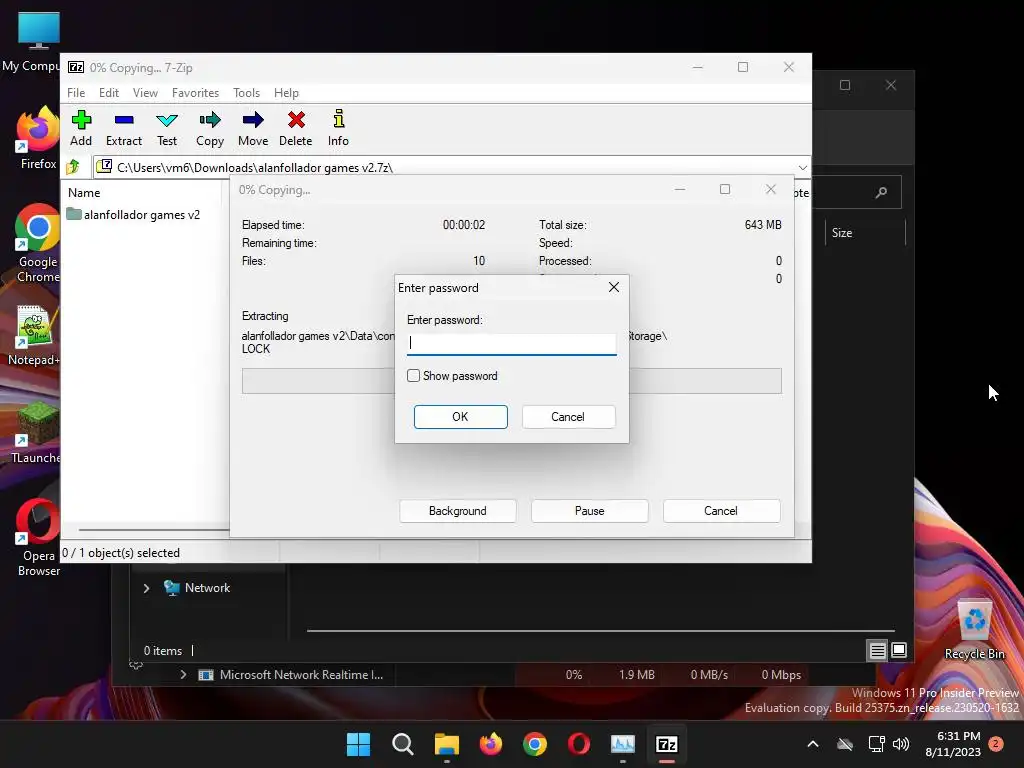Image resolution: width=1024 pixels, height=768 pixels.
Task: Launch Chrome from the taskbar
Action: [535, 744]
